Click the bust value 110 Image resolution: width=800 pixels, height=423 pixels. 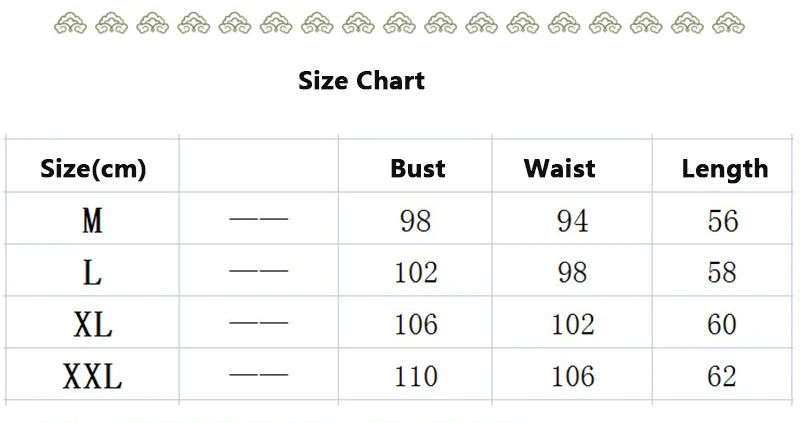[x=415, y=376]
